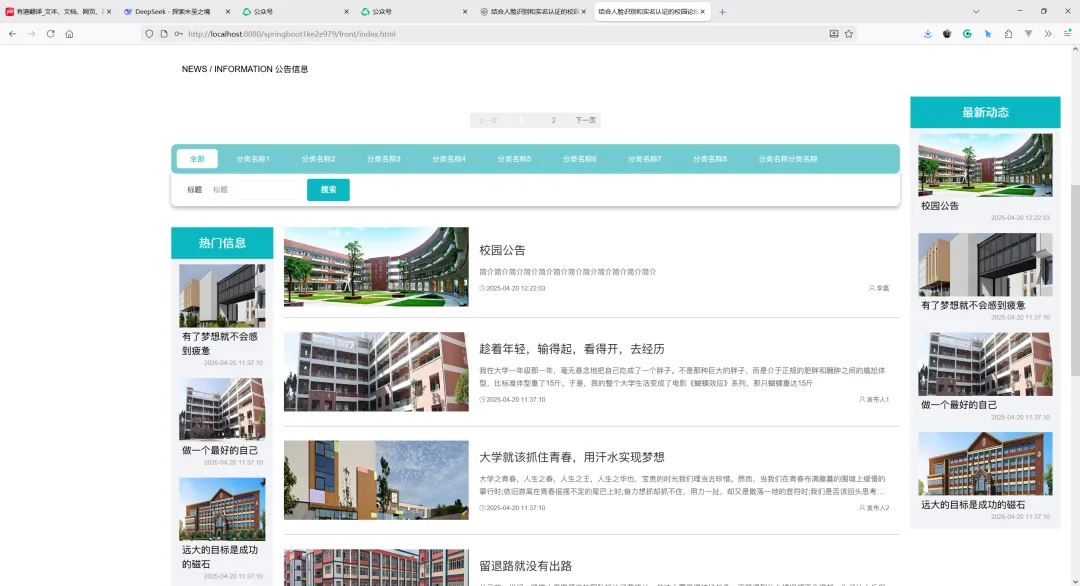Viewport: 1080px width, 586px height.
Task: Click 做一个最好的自己 thumbnail in 热门信息
Action: [x=222, y=409]
